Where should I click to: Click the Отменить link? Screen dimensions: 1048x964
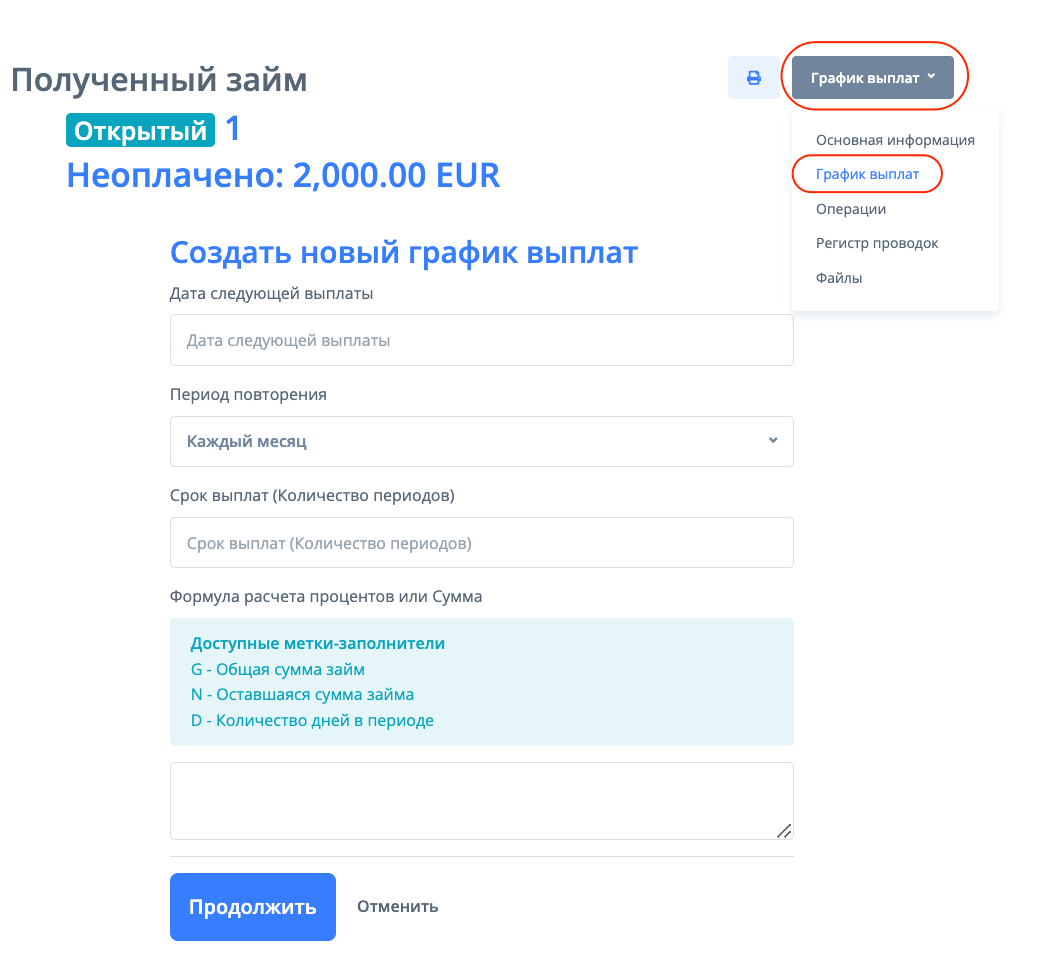click(397, 907)
